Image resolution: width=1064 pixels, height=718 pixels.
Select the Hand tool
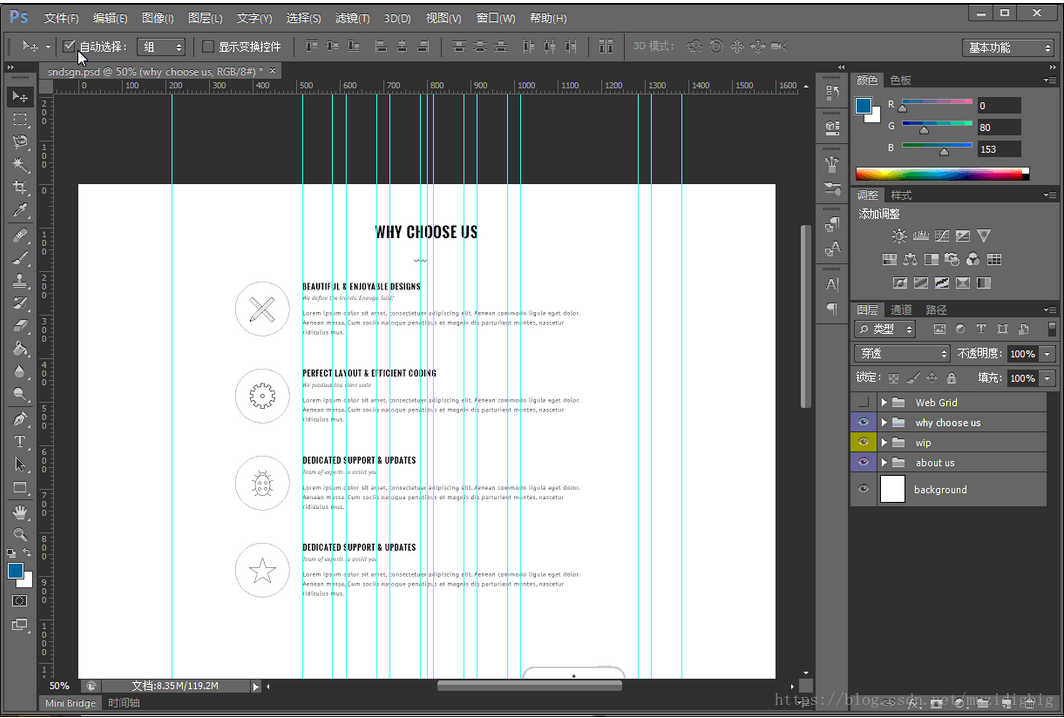(x=20, y=511)
